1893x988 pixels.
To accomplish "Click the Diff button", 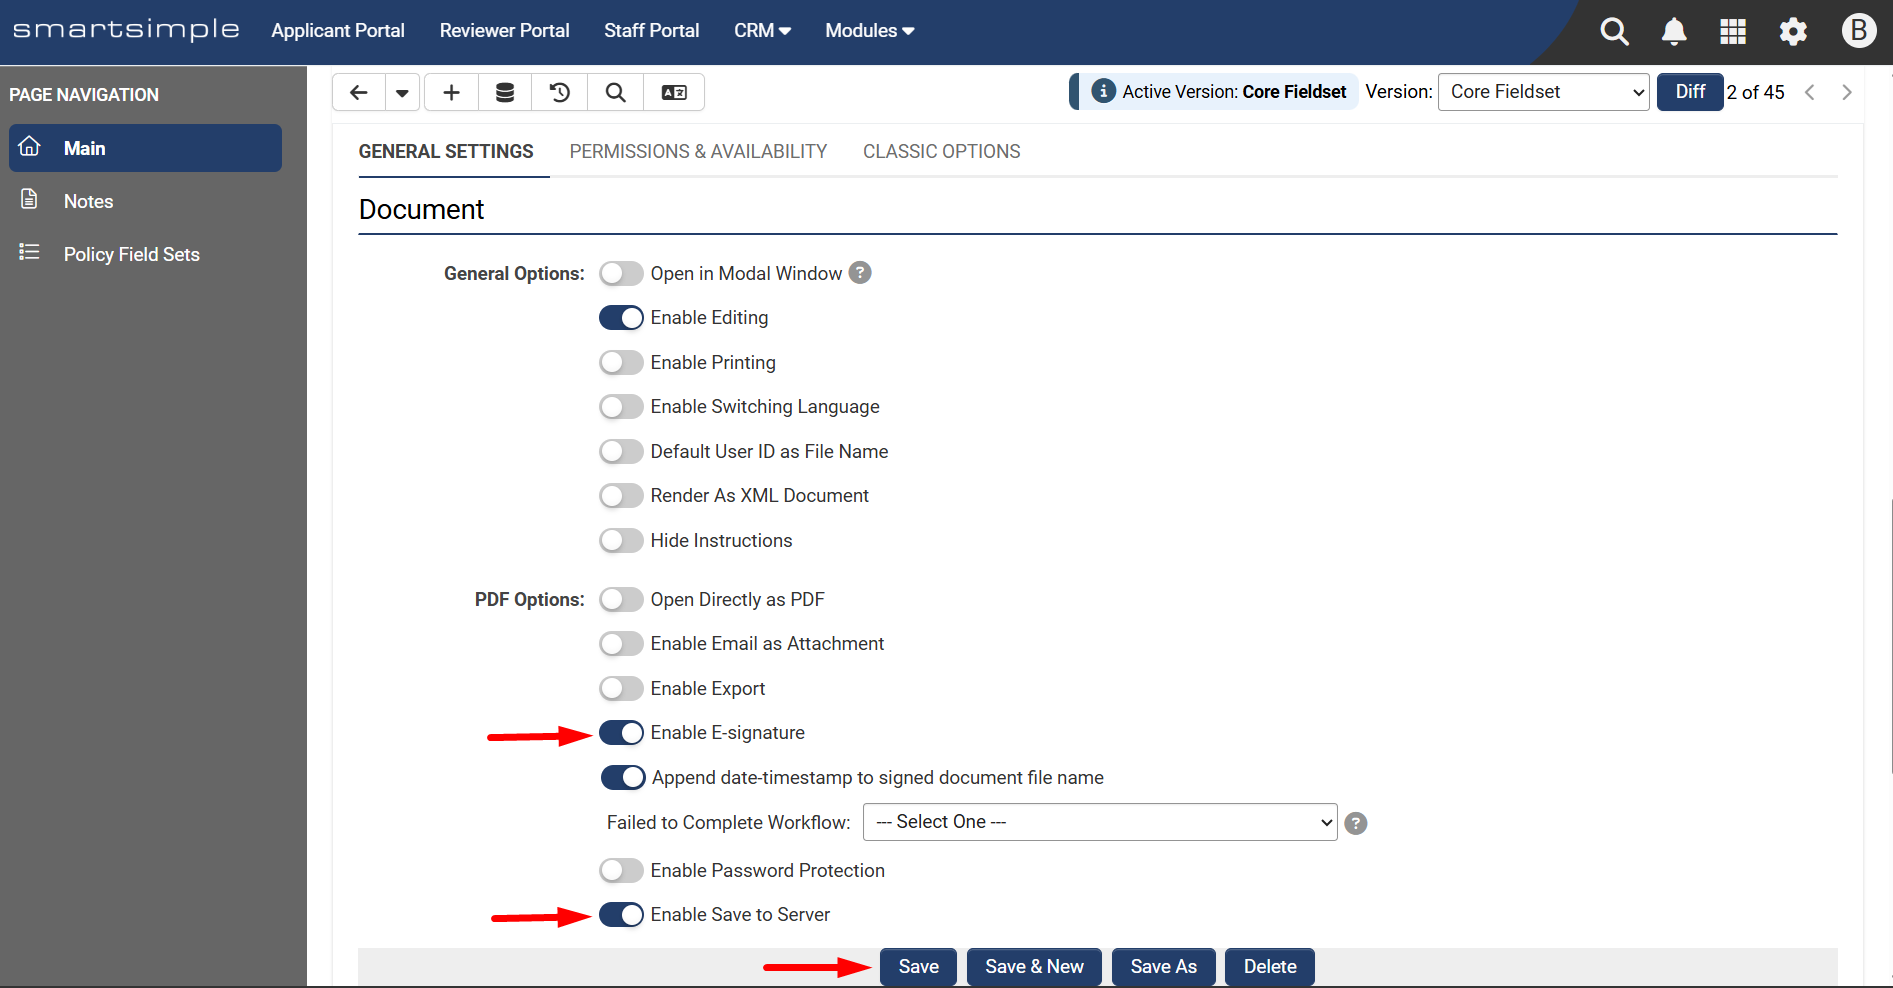I will 1690,92.
